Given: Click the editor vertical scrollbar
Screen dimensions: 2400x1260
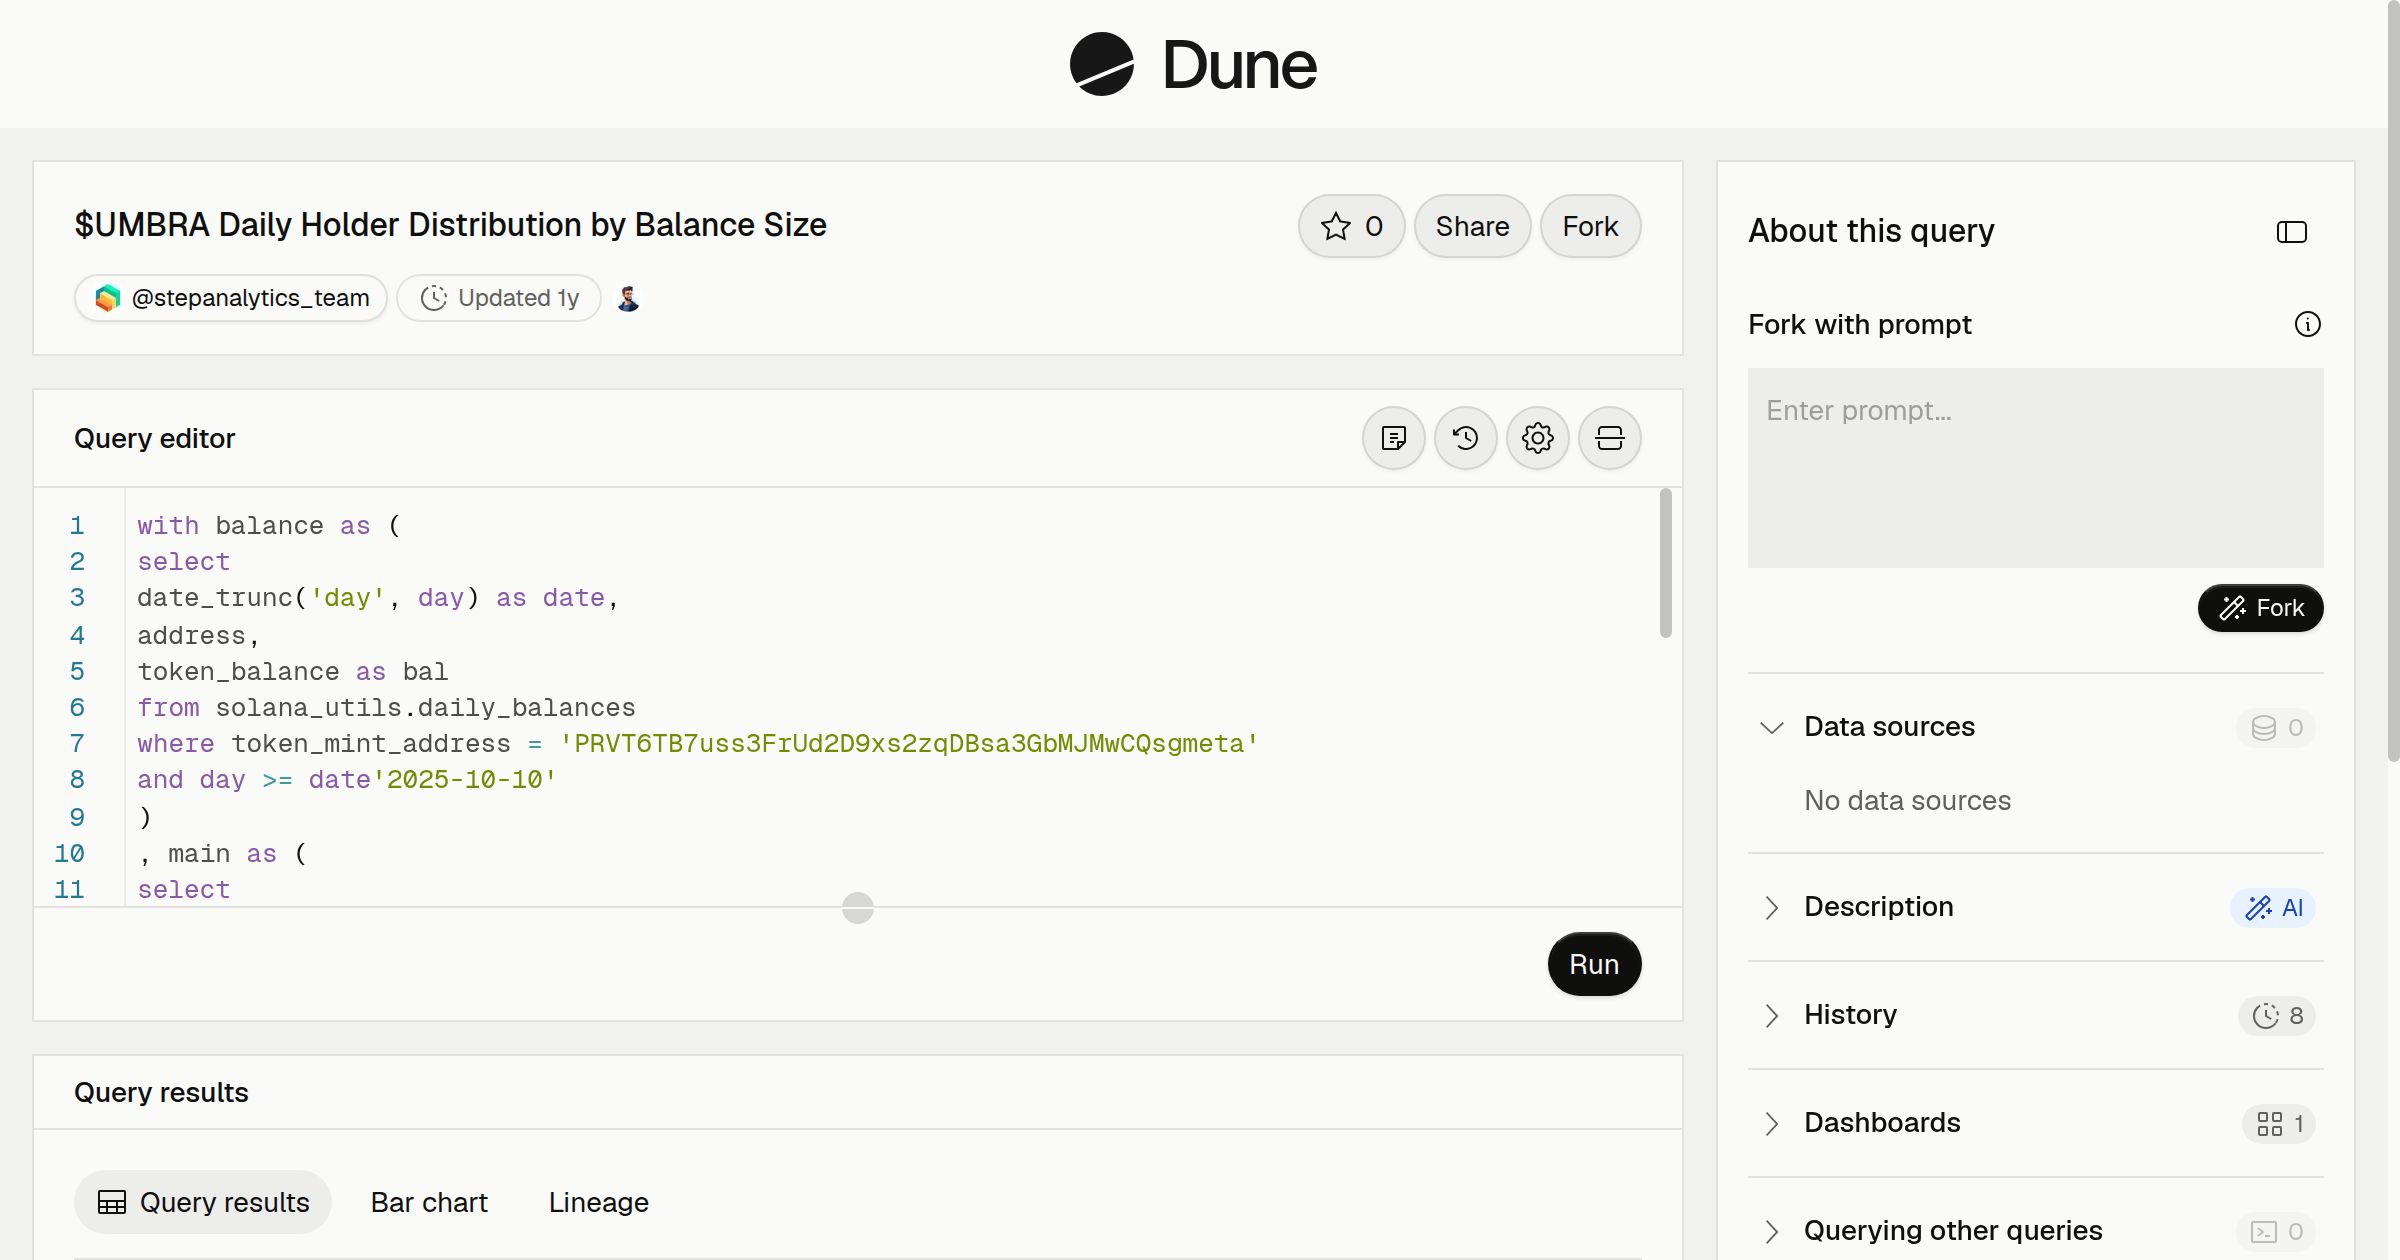Looking at the screenshot, I should pos(1665,562).
